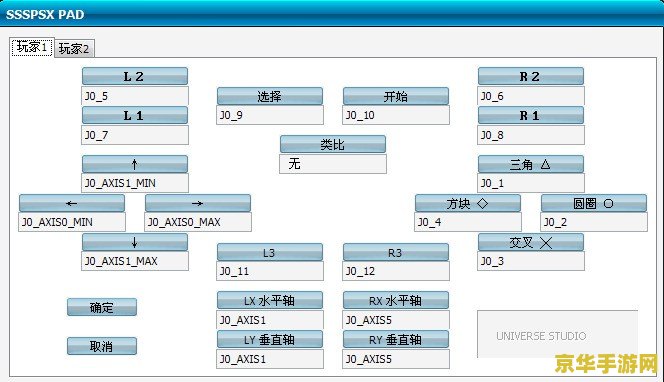Confirm settings with the 确定 button

102,307
